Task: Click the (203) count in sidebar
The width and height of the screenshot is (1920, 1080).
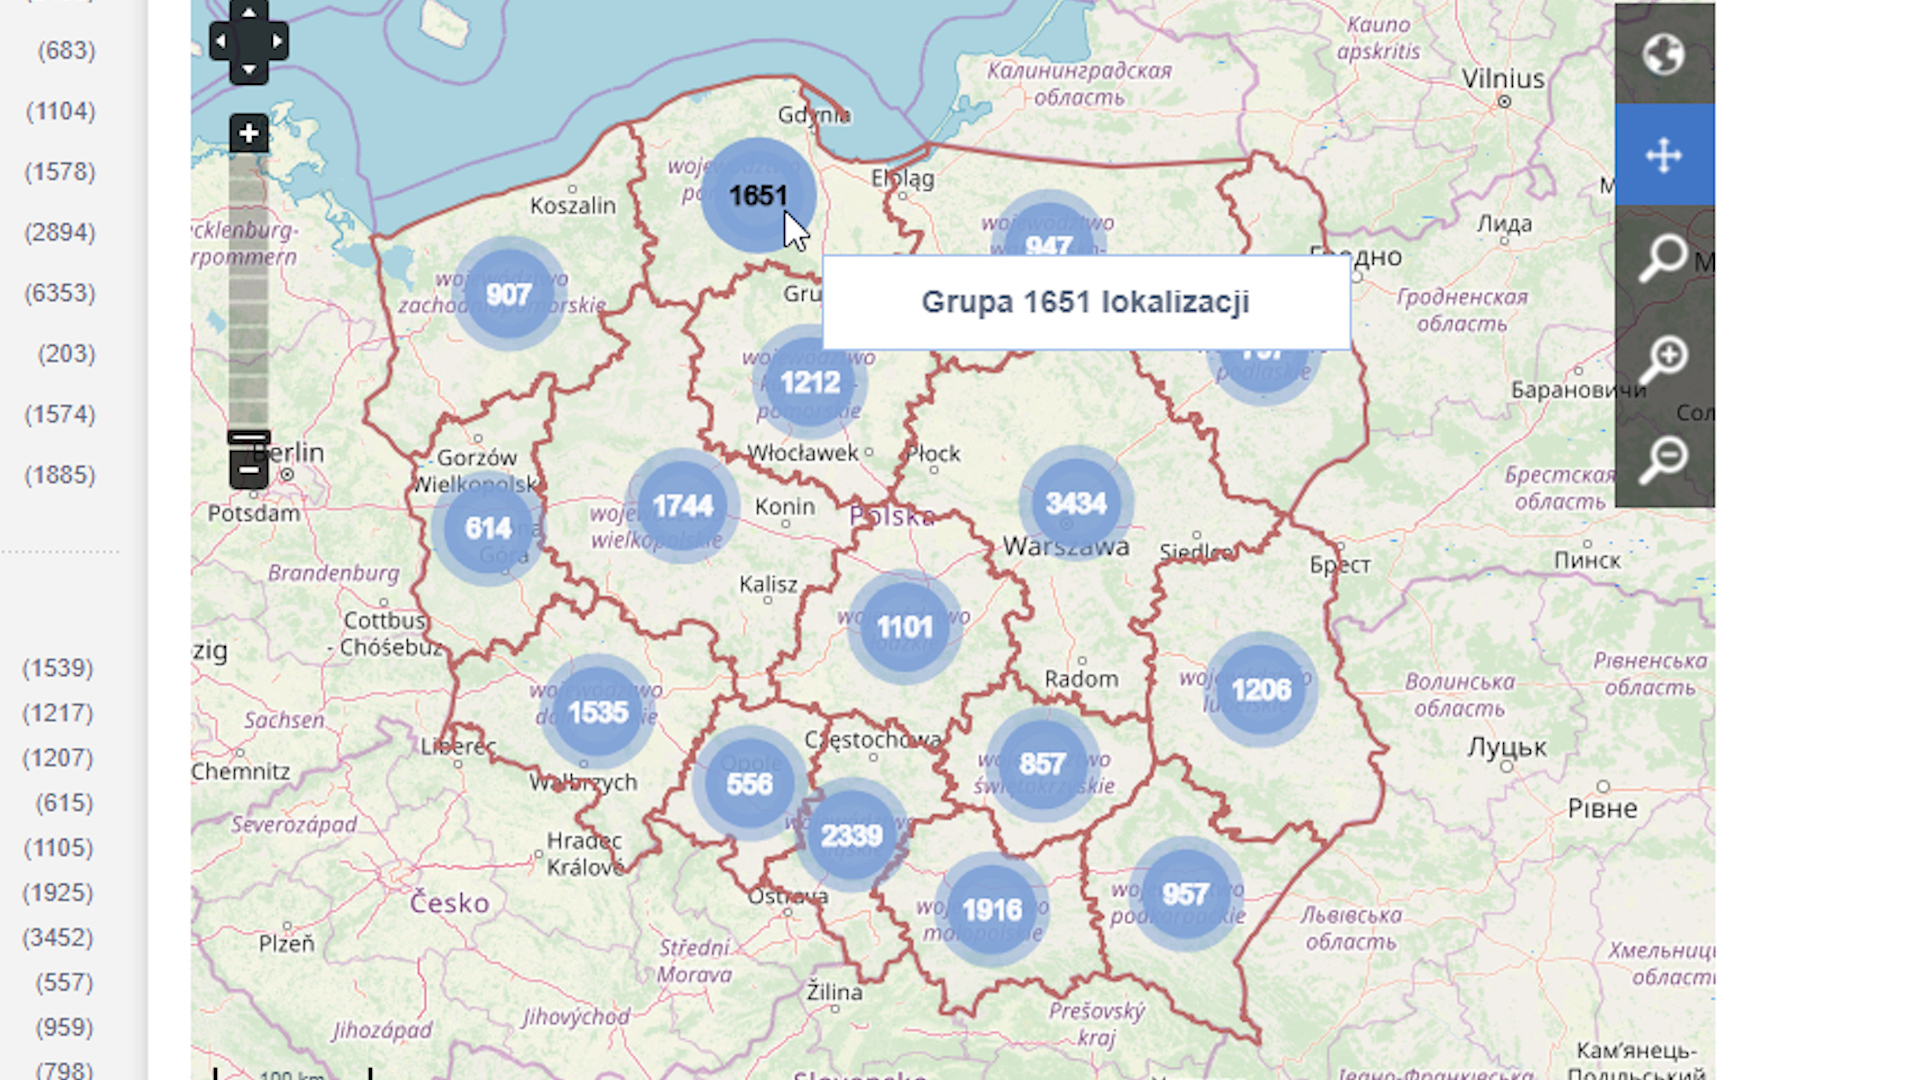Action: coord(67,354)
